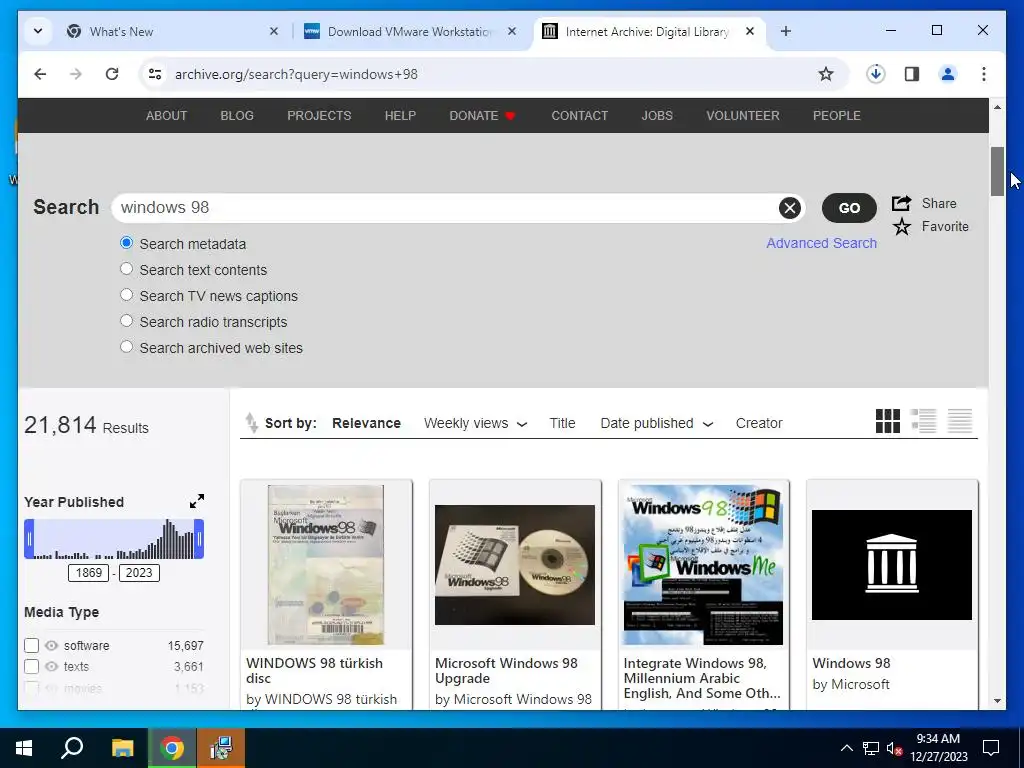The width and height of the screenshot is (1024, 768).
Task: Open Chrome profile avatar
Action: point(948,74)
